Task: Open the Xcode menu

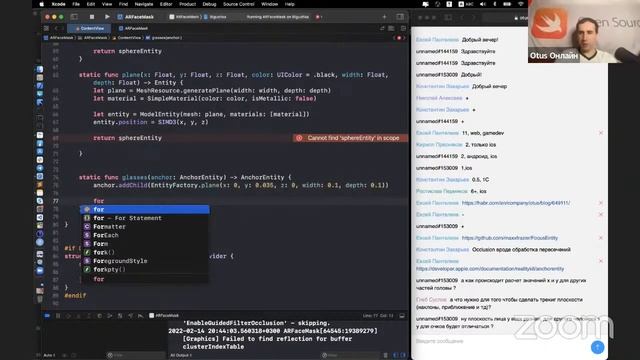Action: pos(58,4)
